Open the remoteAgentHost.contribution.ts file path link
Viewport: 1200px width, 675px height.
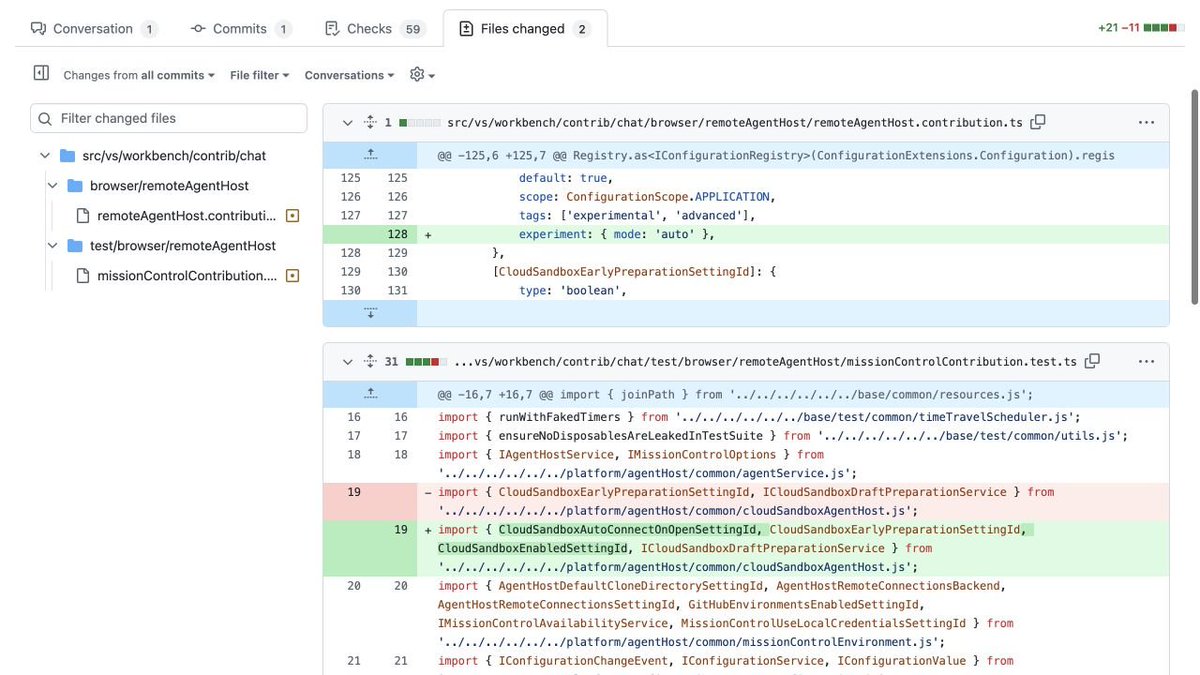coord(735,122)
